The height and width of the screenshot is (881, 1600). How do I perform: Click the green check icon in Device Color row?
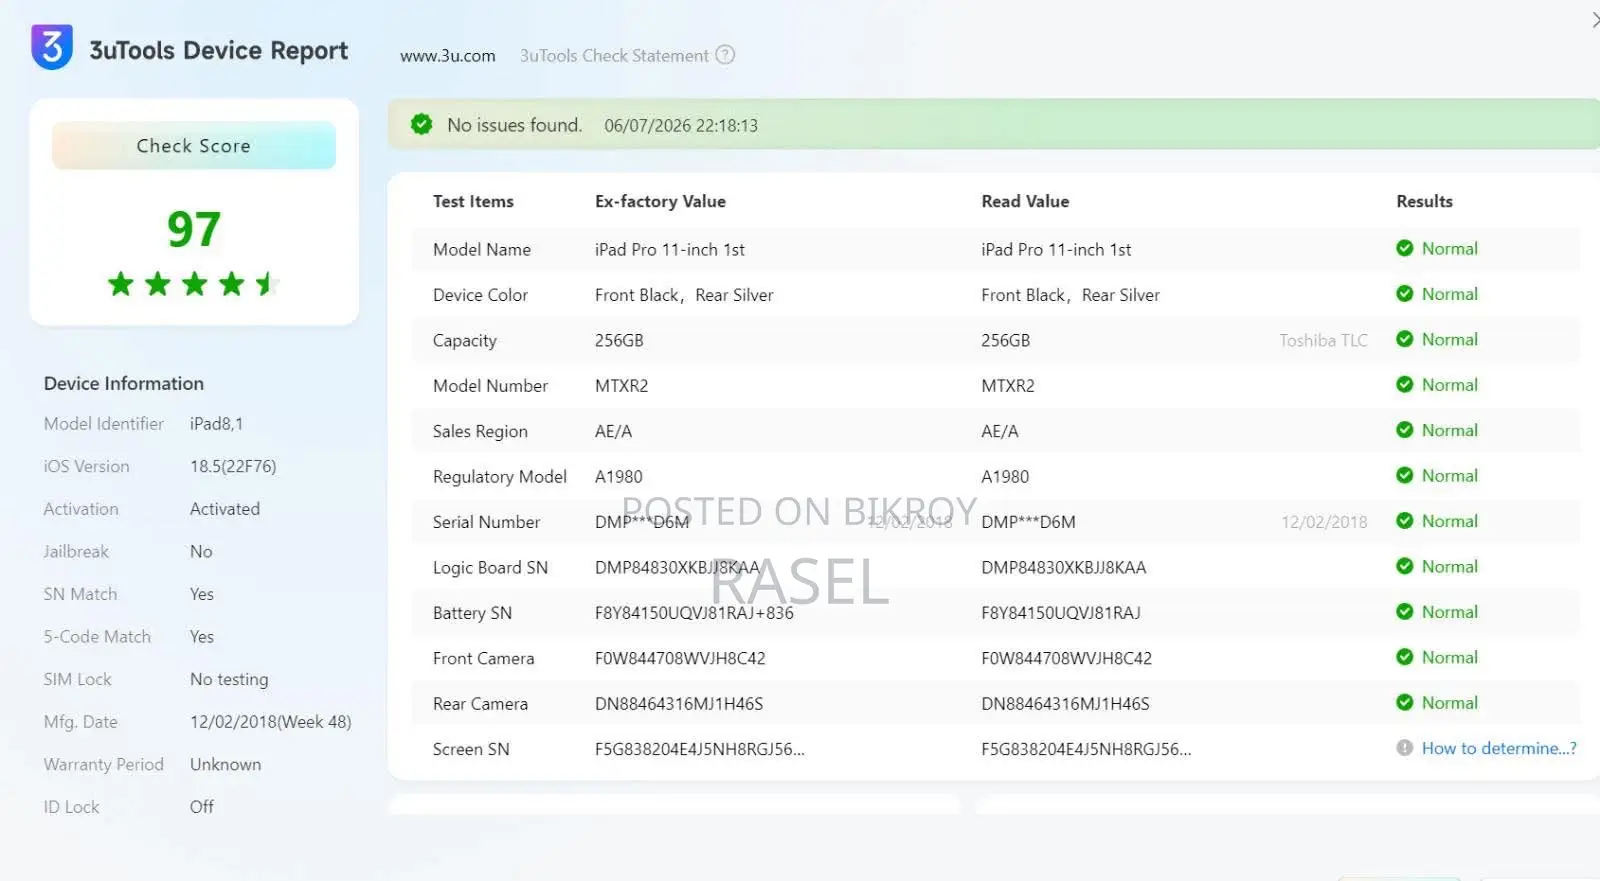tap(1405, 294)
